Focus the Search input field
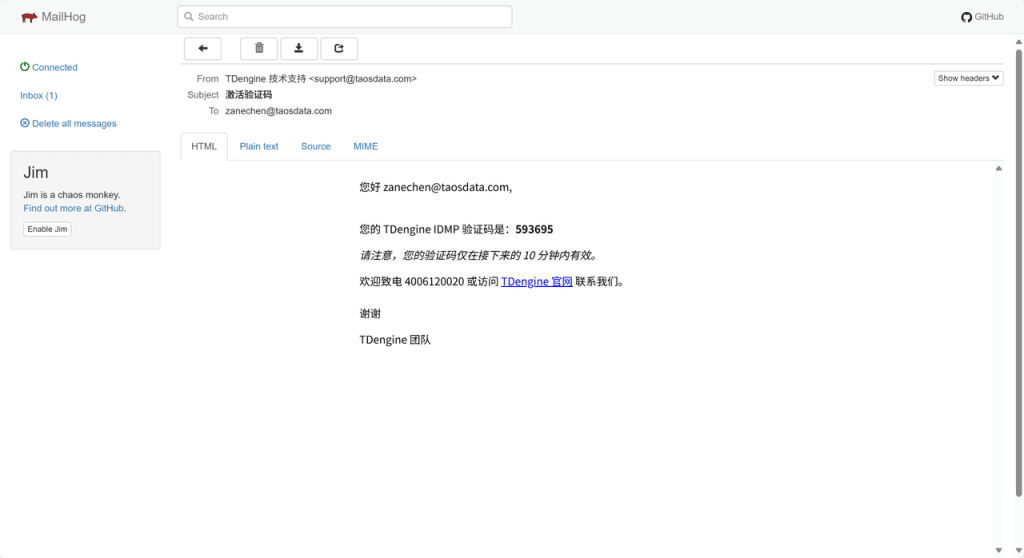 pyautogui.click(x=344, y=17)
